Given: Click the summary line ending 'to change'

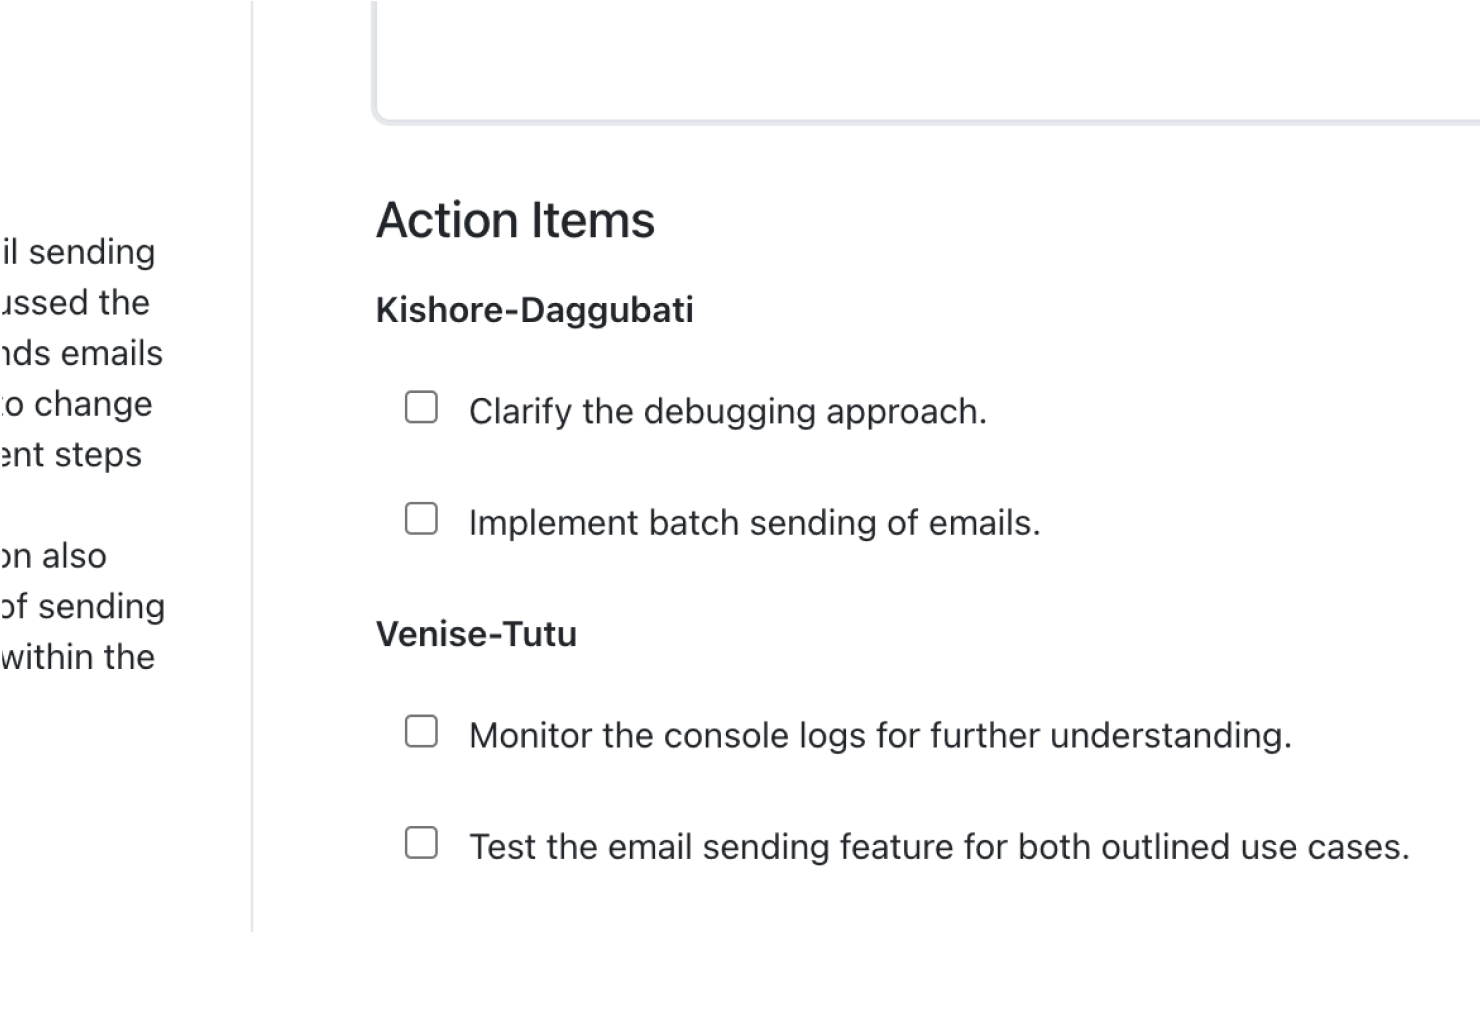Looking at the screenshot, I should point(76,404).
